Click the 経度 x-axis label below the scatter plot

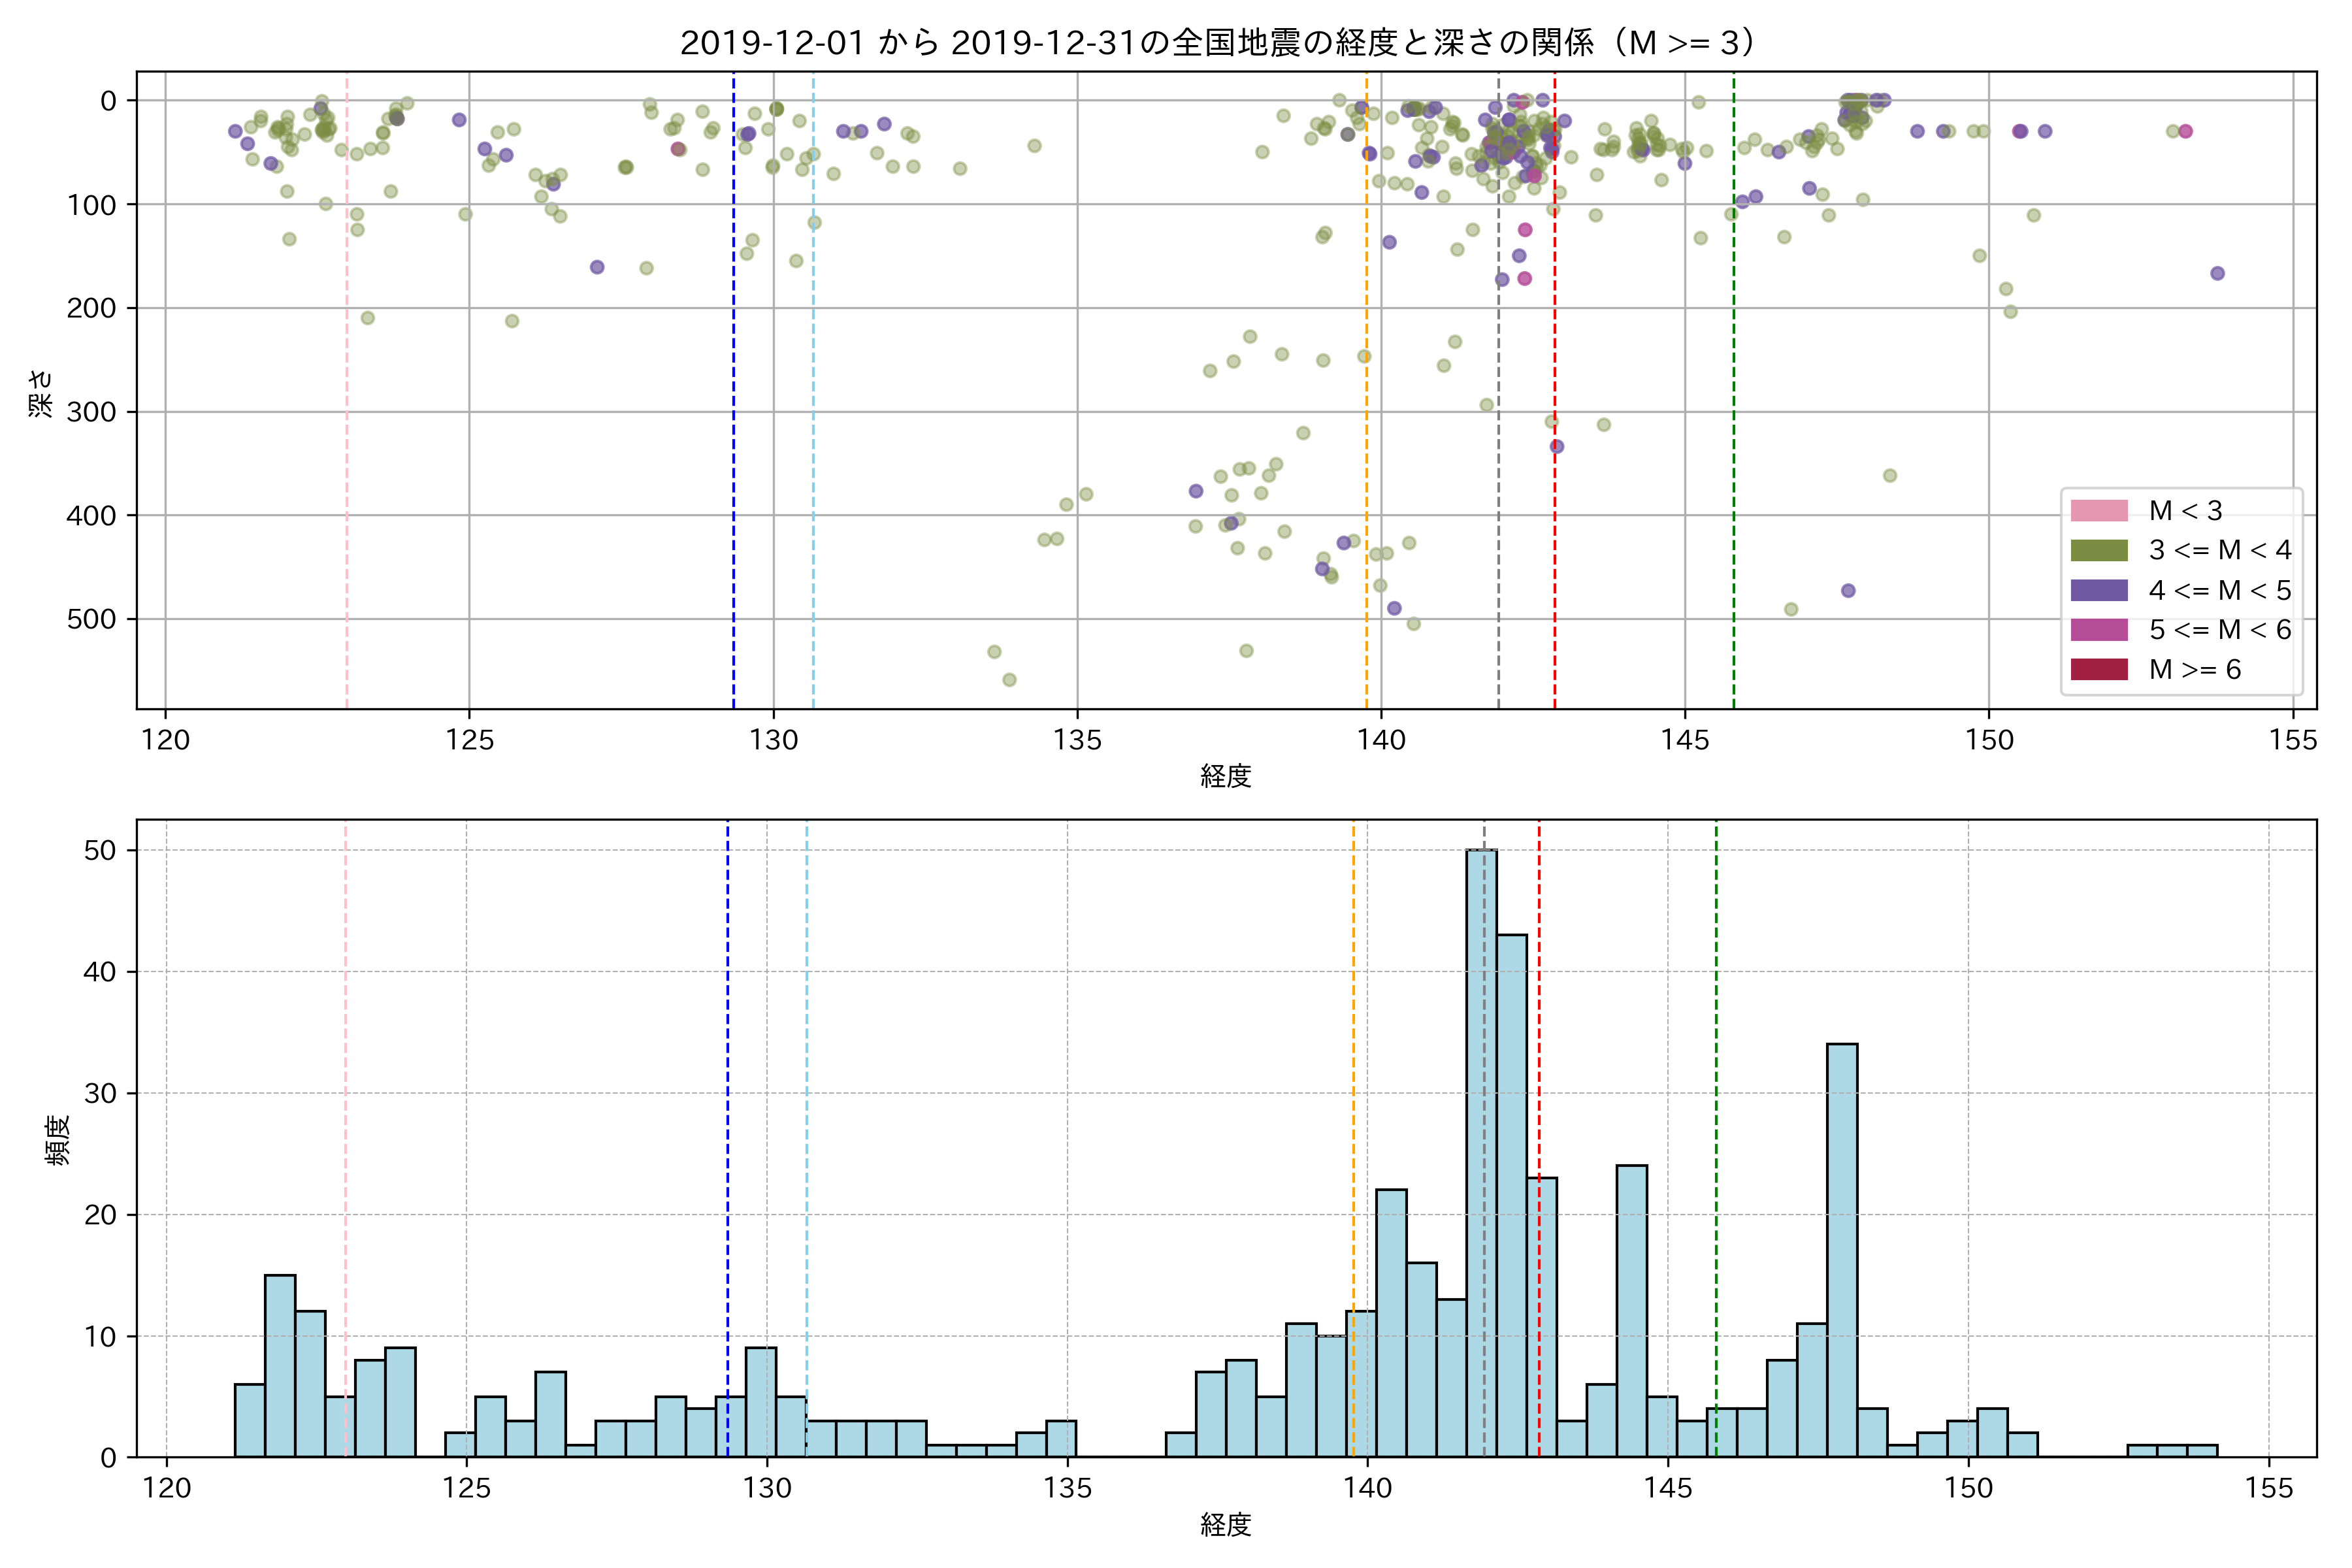click(1225, 776)
